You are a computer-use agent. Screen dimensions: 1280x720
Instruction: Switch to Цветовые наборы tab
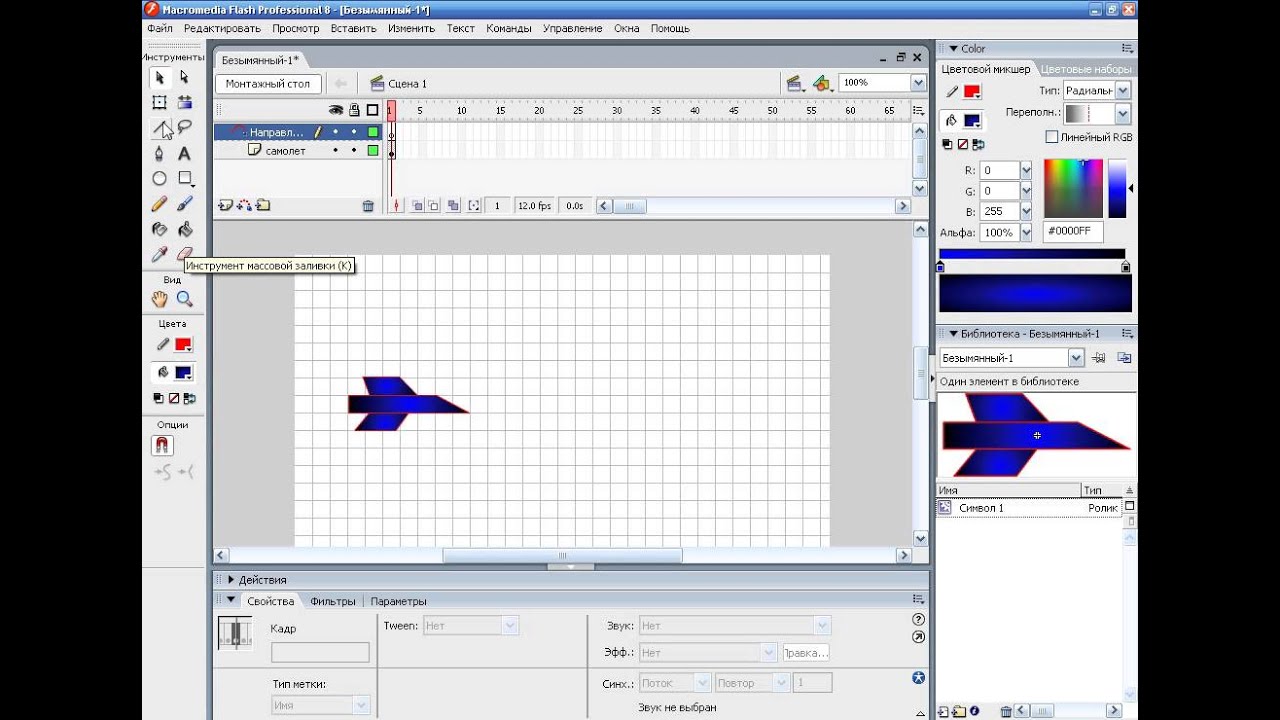[1086, 69]
